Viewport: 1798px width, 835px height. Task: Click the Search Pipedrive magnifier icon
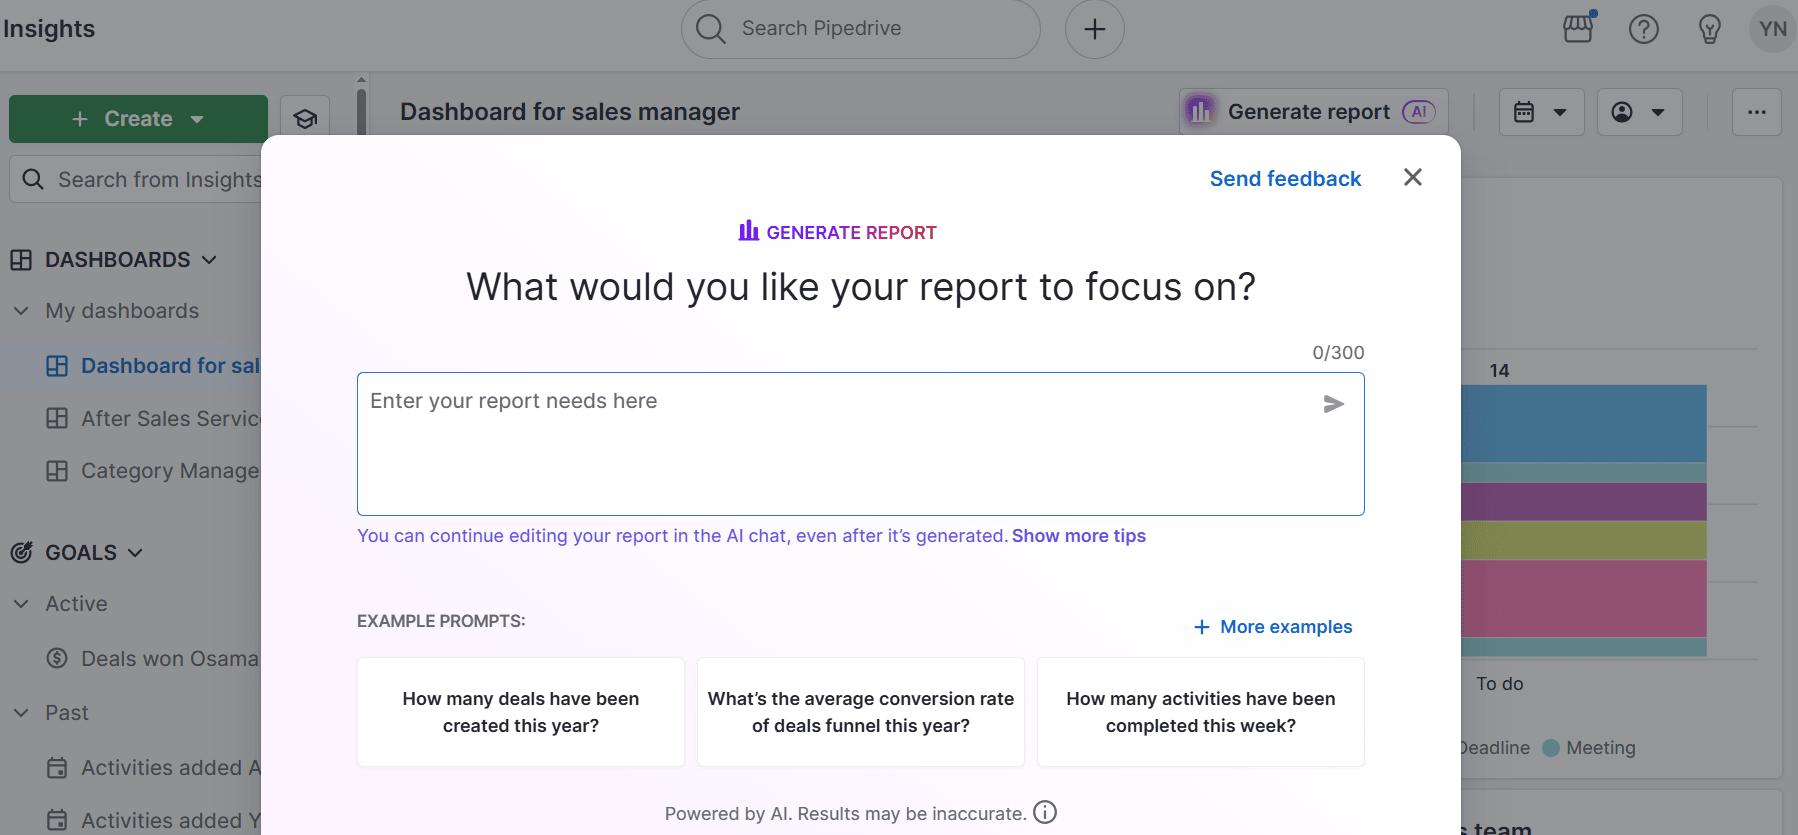710,29
